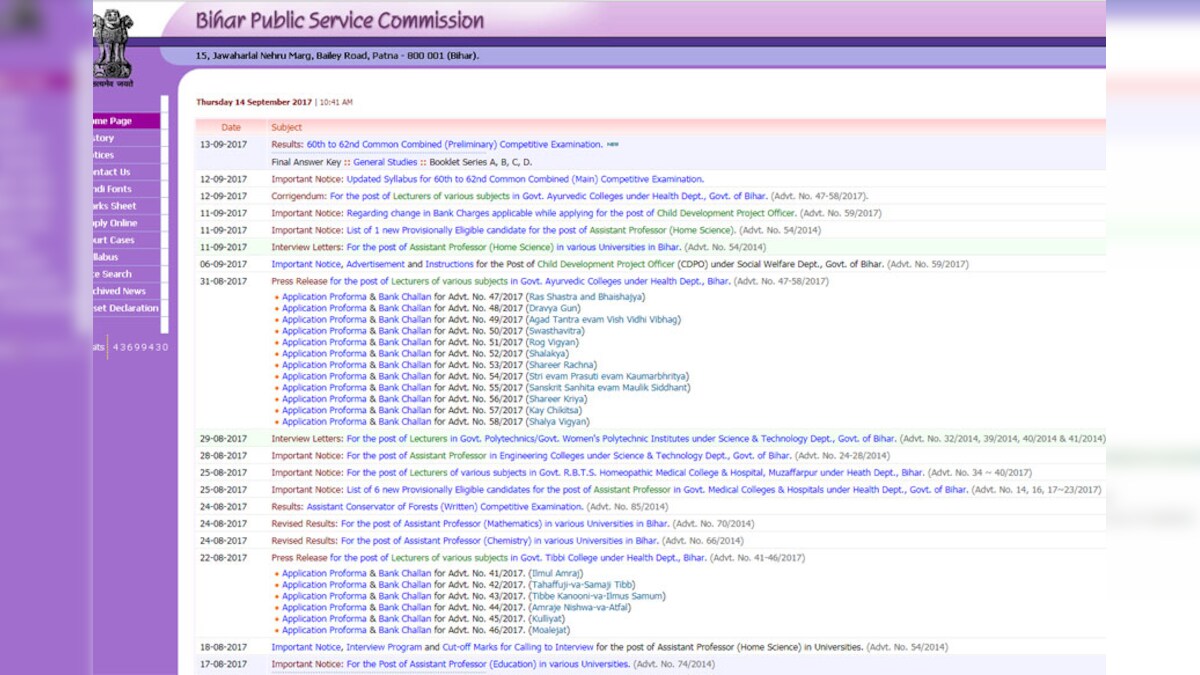Click the date cell 06-09-2017

click(223, 264)
